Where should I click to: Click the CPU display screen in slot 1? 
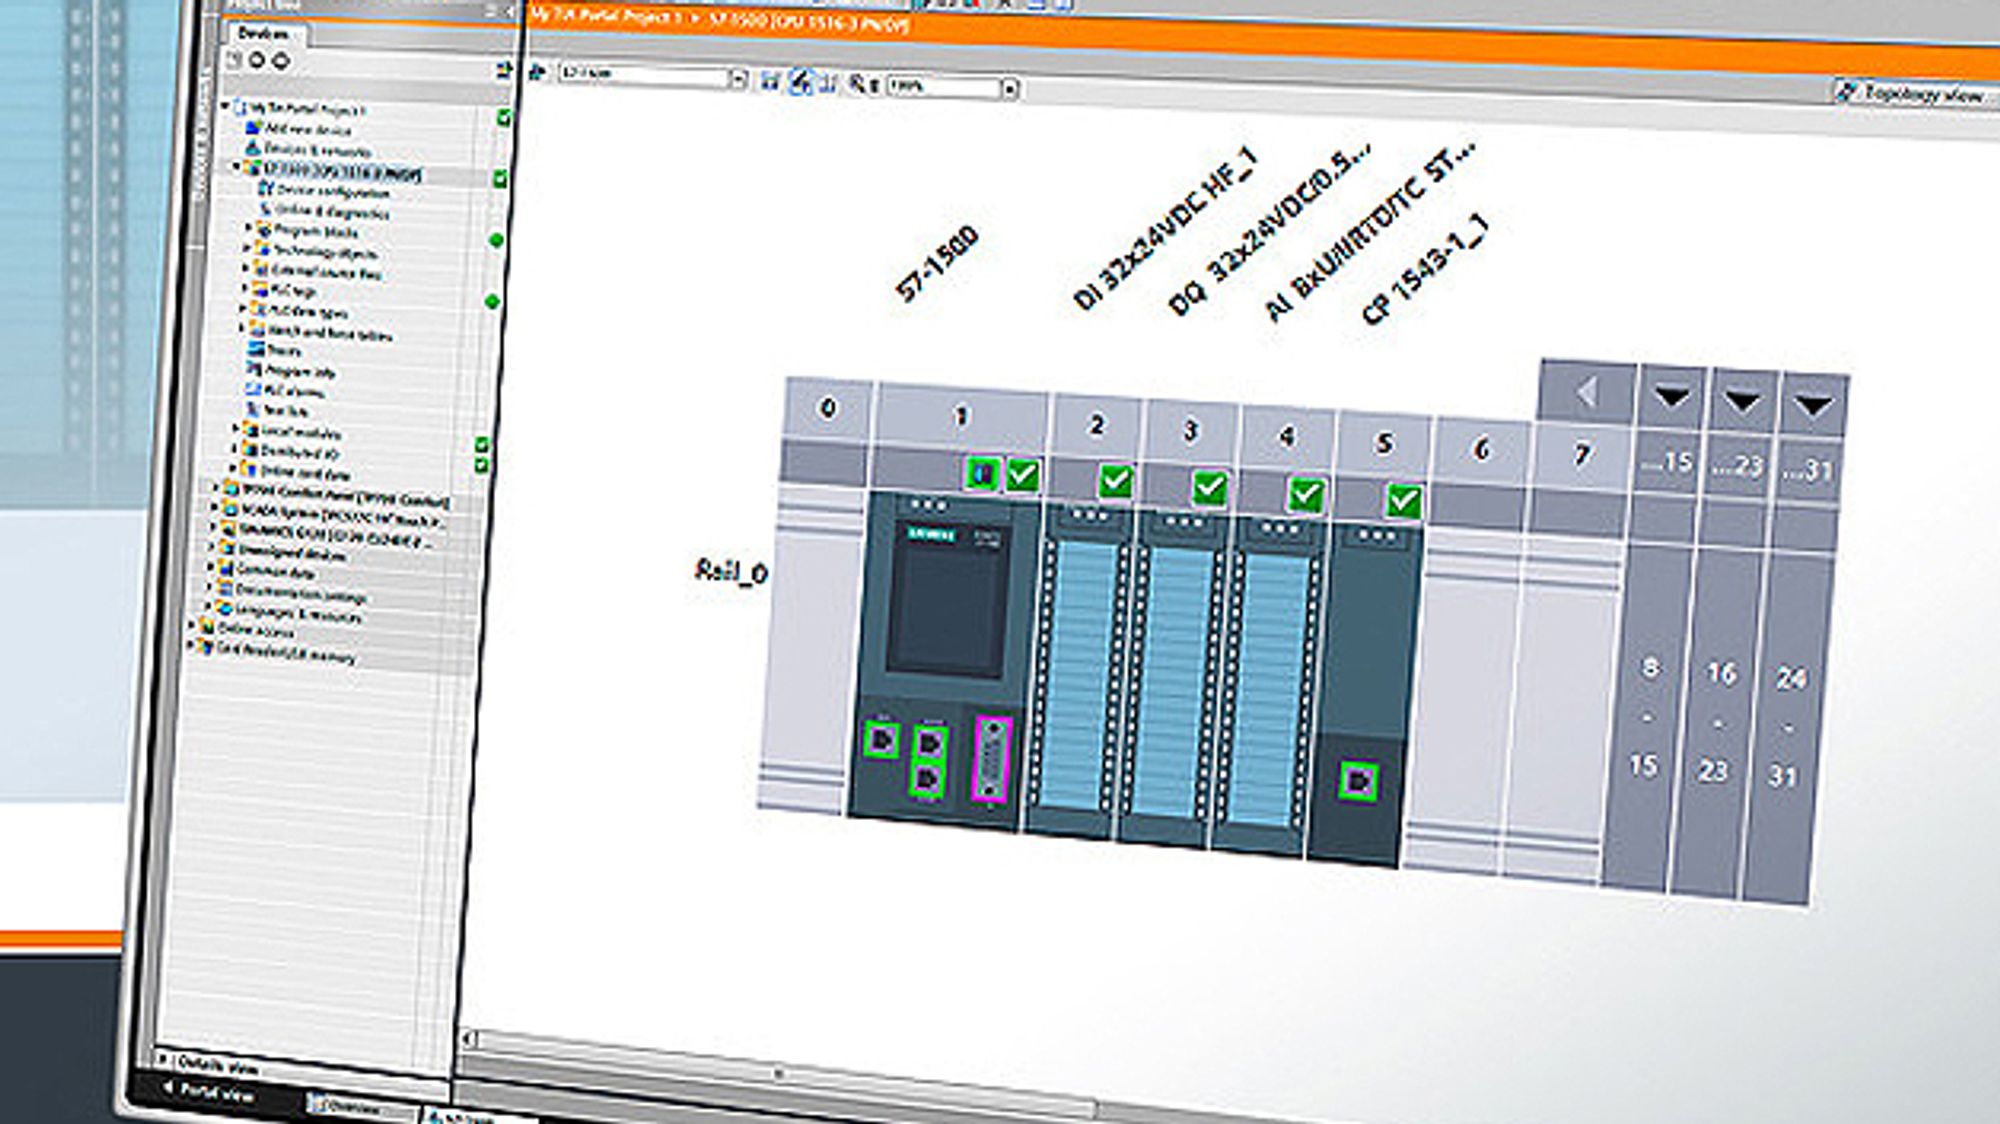[946, 600]
